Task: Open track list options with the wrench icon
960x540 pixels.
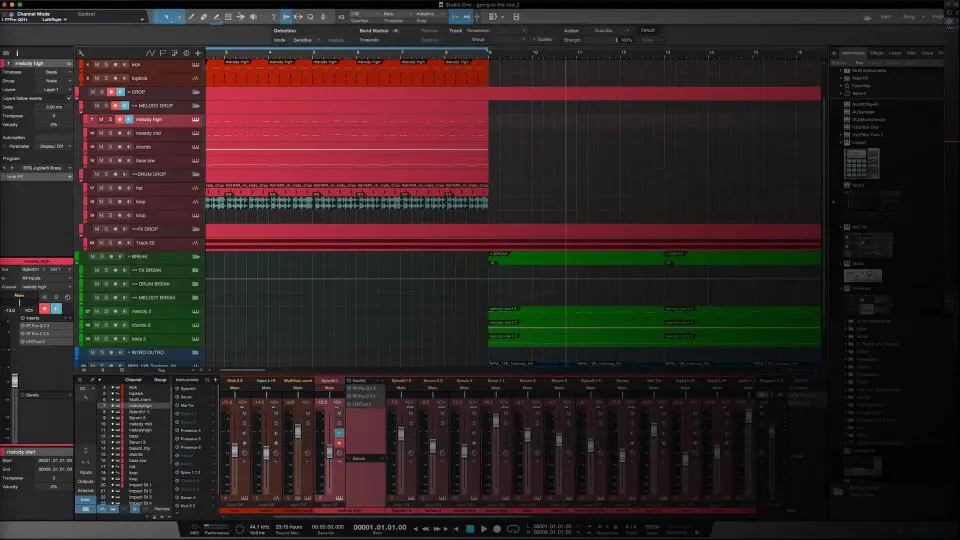Action: click(x=81, y=53)
